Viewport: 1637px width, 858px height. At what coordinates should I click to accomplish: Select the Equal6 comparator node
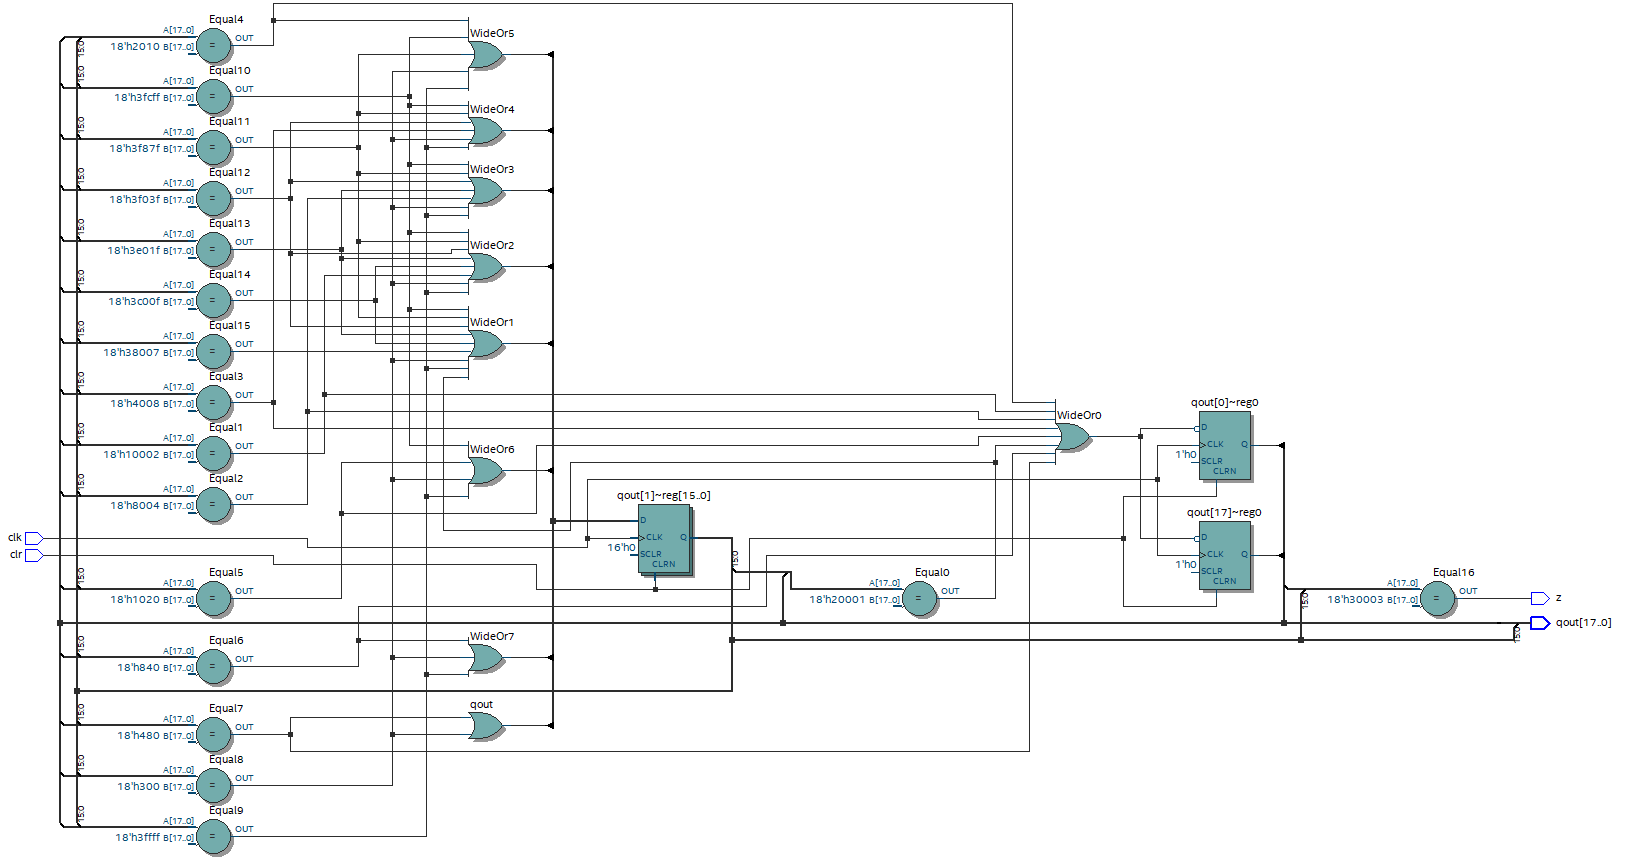[x=213, y=667]
